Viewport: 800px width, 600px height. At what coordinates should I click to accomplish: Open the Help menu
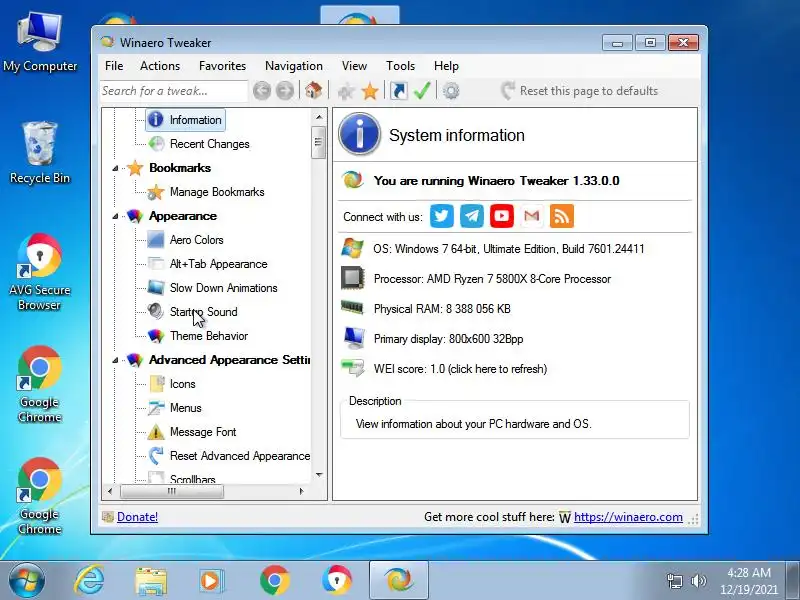coord(446,66)
